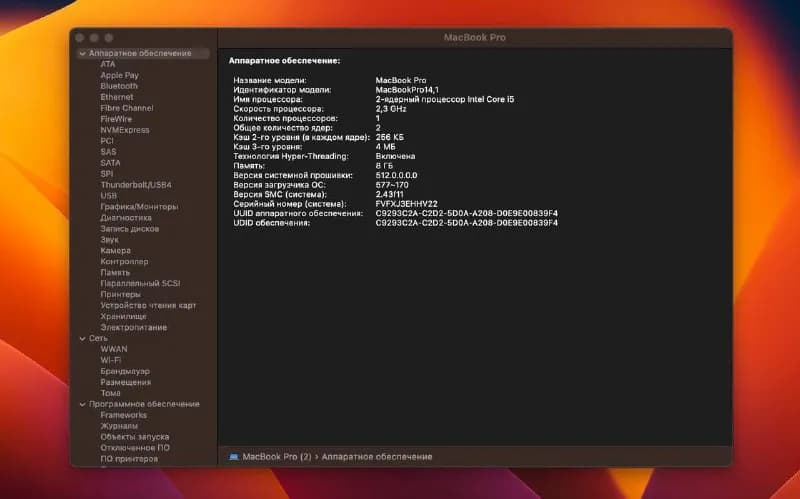This screenshot has width=800, height=499.
Task: Select Журналы in the sidebar
Action: point(119,426)
